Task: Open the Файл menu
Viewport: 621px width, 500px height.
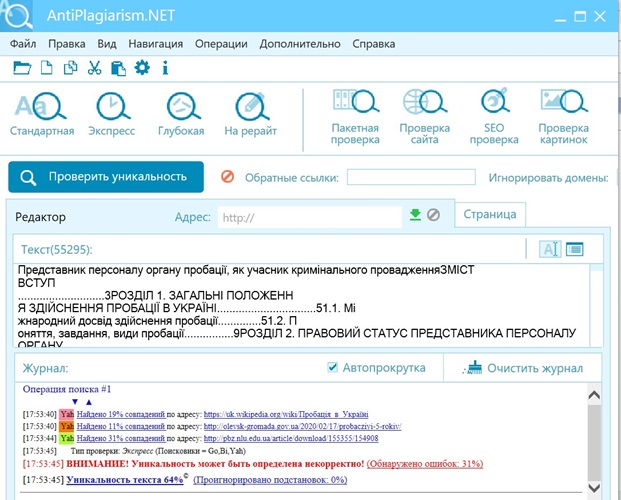Action: pos(23,44)
